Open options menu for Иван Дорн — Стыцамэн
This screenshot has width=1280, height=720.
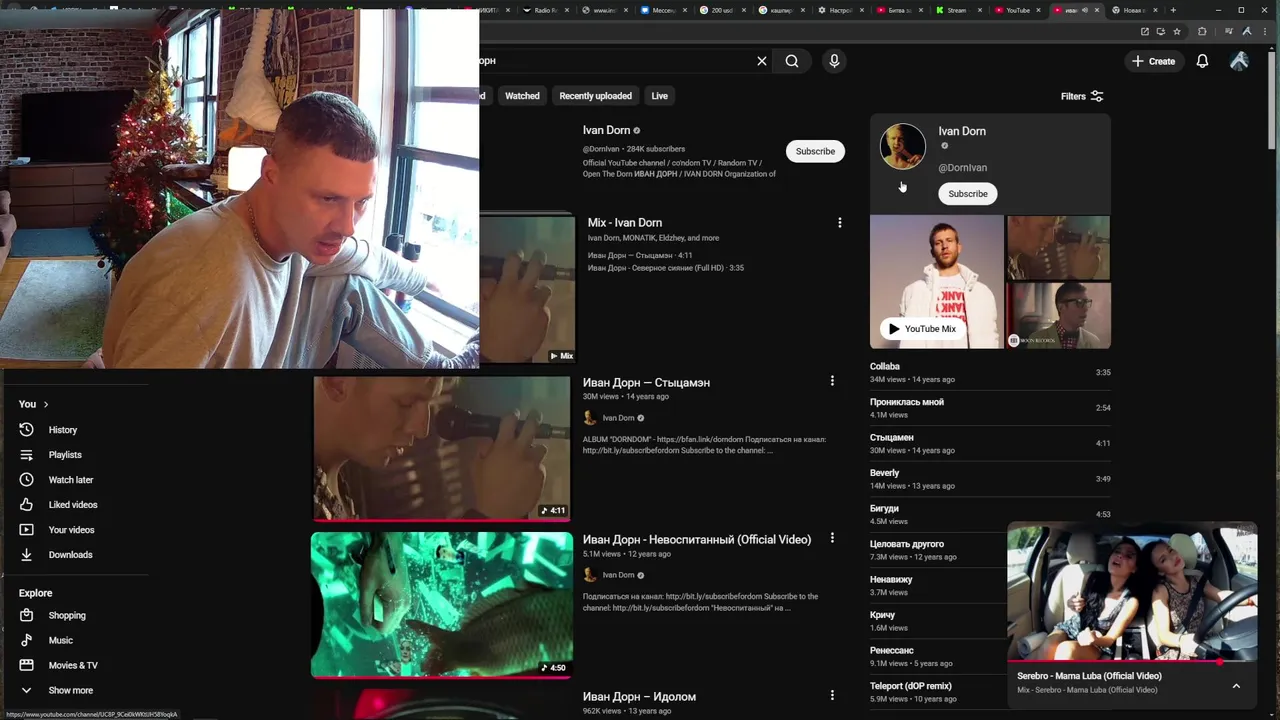click(x=832, y=381)
